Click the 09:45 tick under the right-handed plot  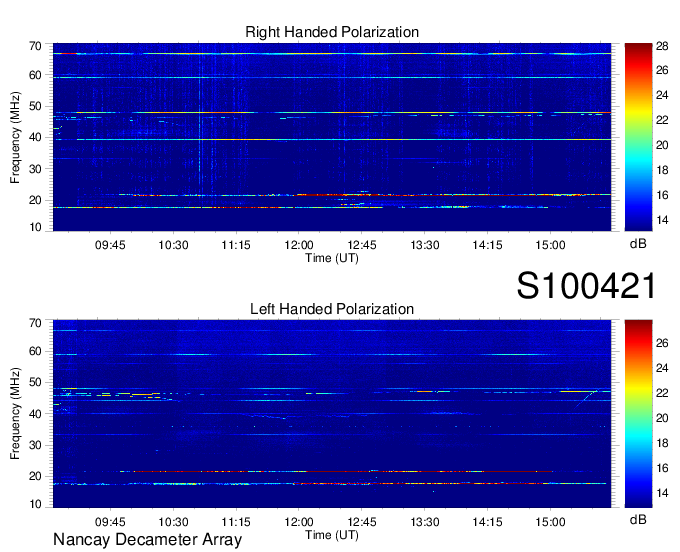point(110,245)
